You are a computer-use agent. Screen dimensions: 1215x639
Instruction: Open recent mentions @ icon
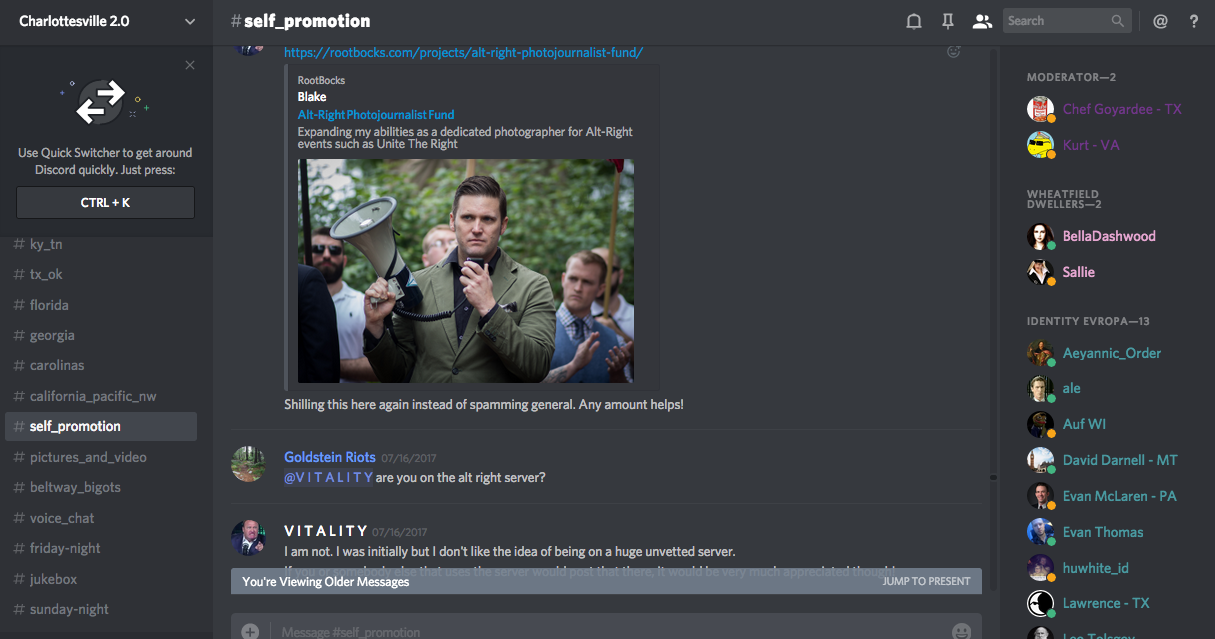tap(1160, 21)
